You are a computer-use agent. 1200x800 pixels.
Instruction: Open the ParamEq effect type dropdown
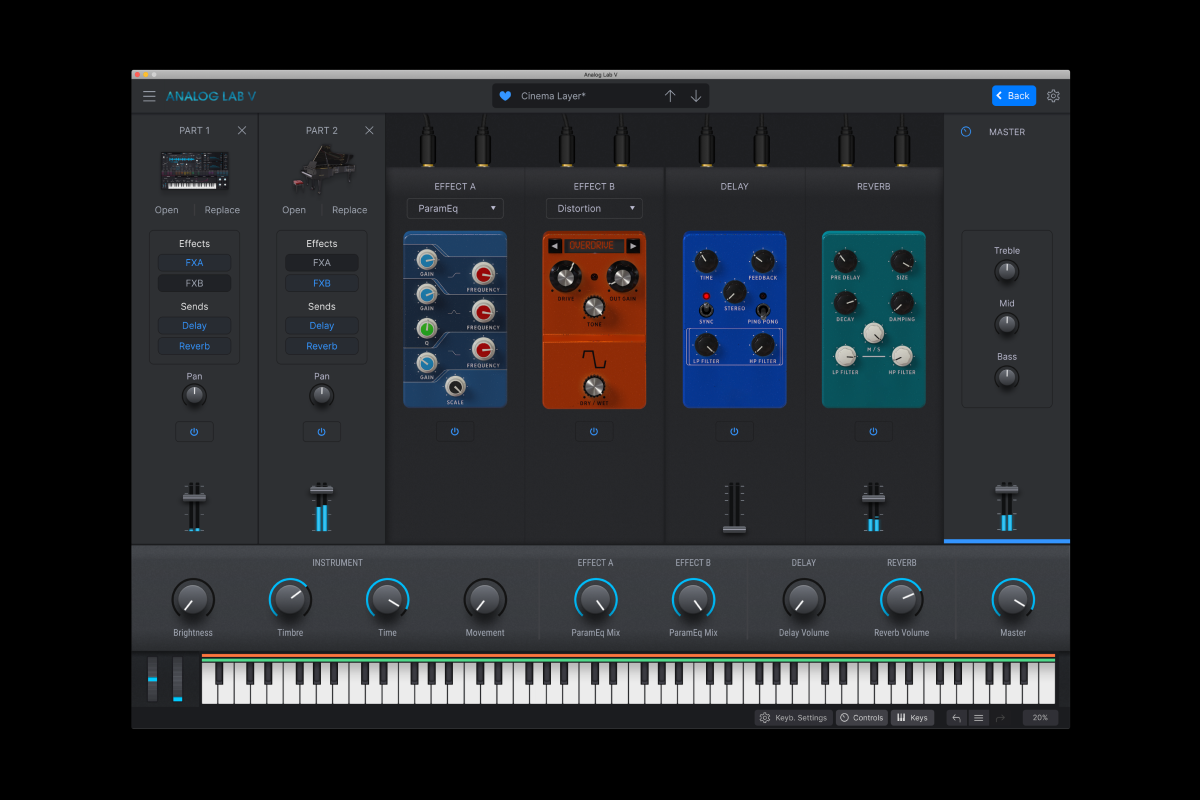(455, 209)
